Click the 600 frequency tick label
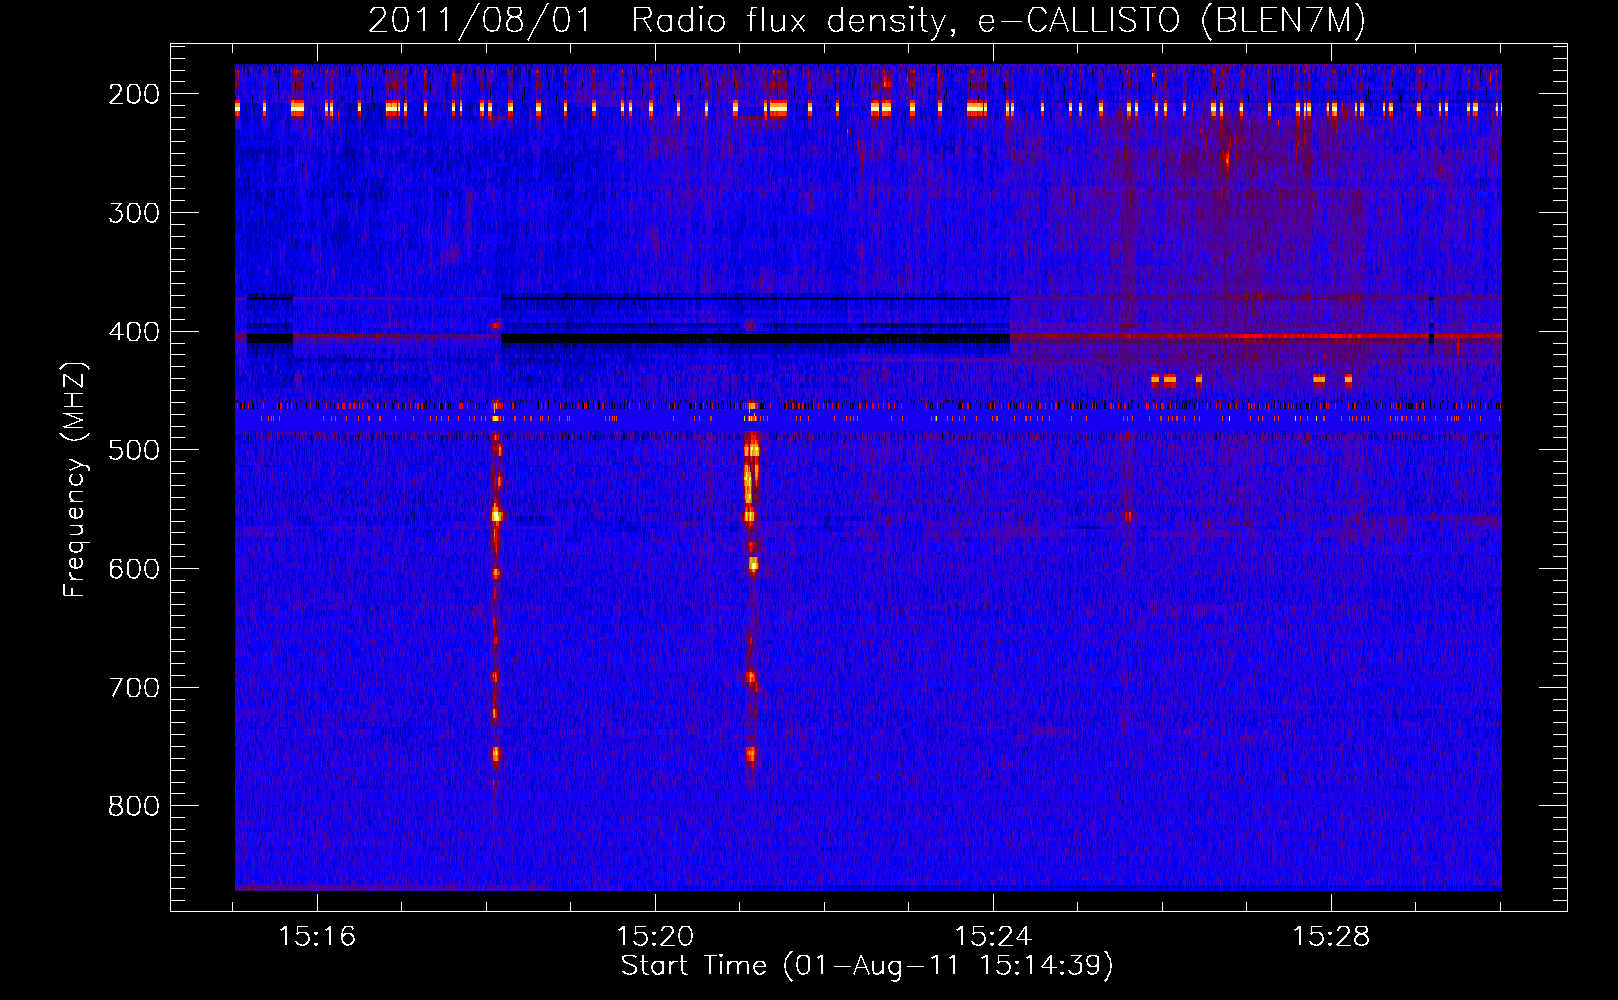Viewport: 1618px width, 1000px height. point(134,569)
